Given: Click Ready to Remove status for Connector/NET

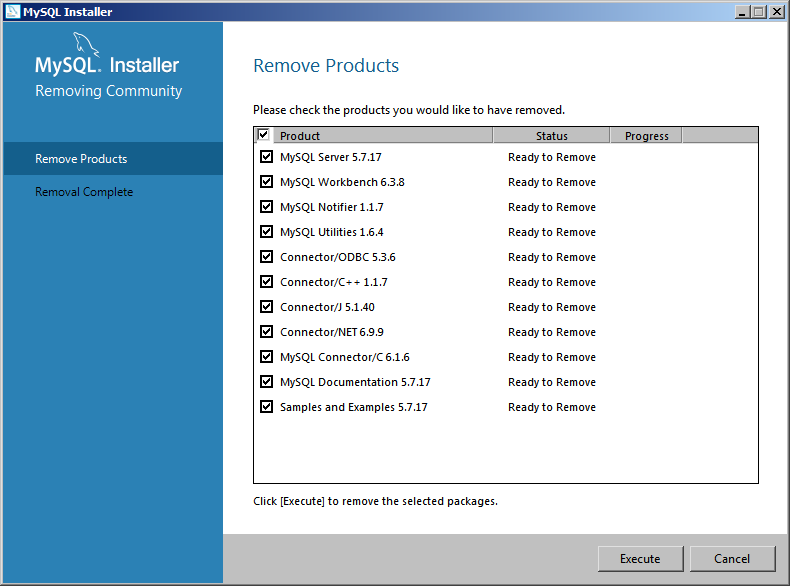Looking at the screenshot, I should pos(552,332).
